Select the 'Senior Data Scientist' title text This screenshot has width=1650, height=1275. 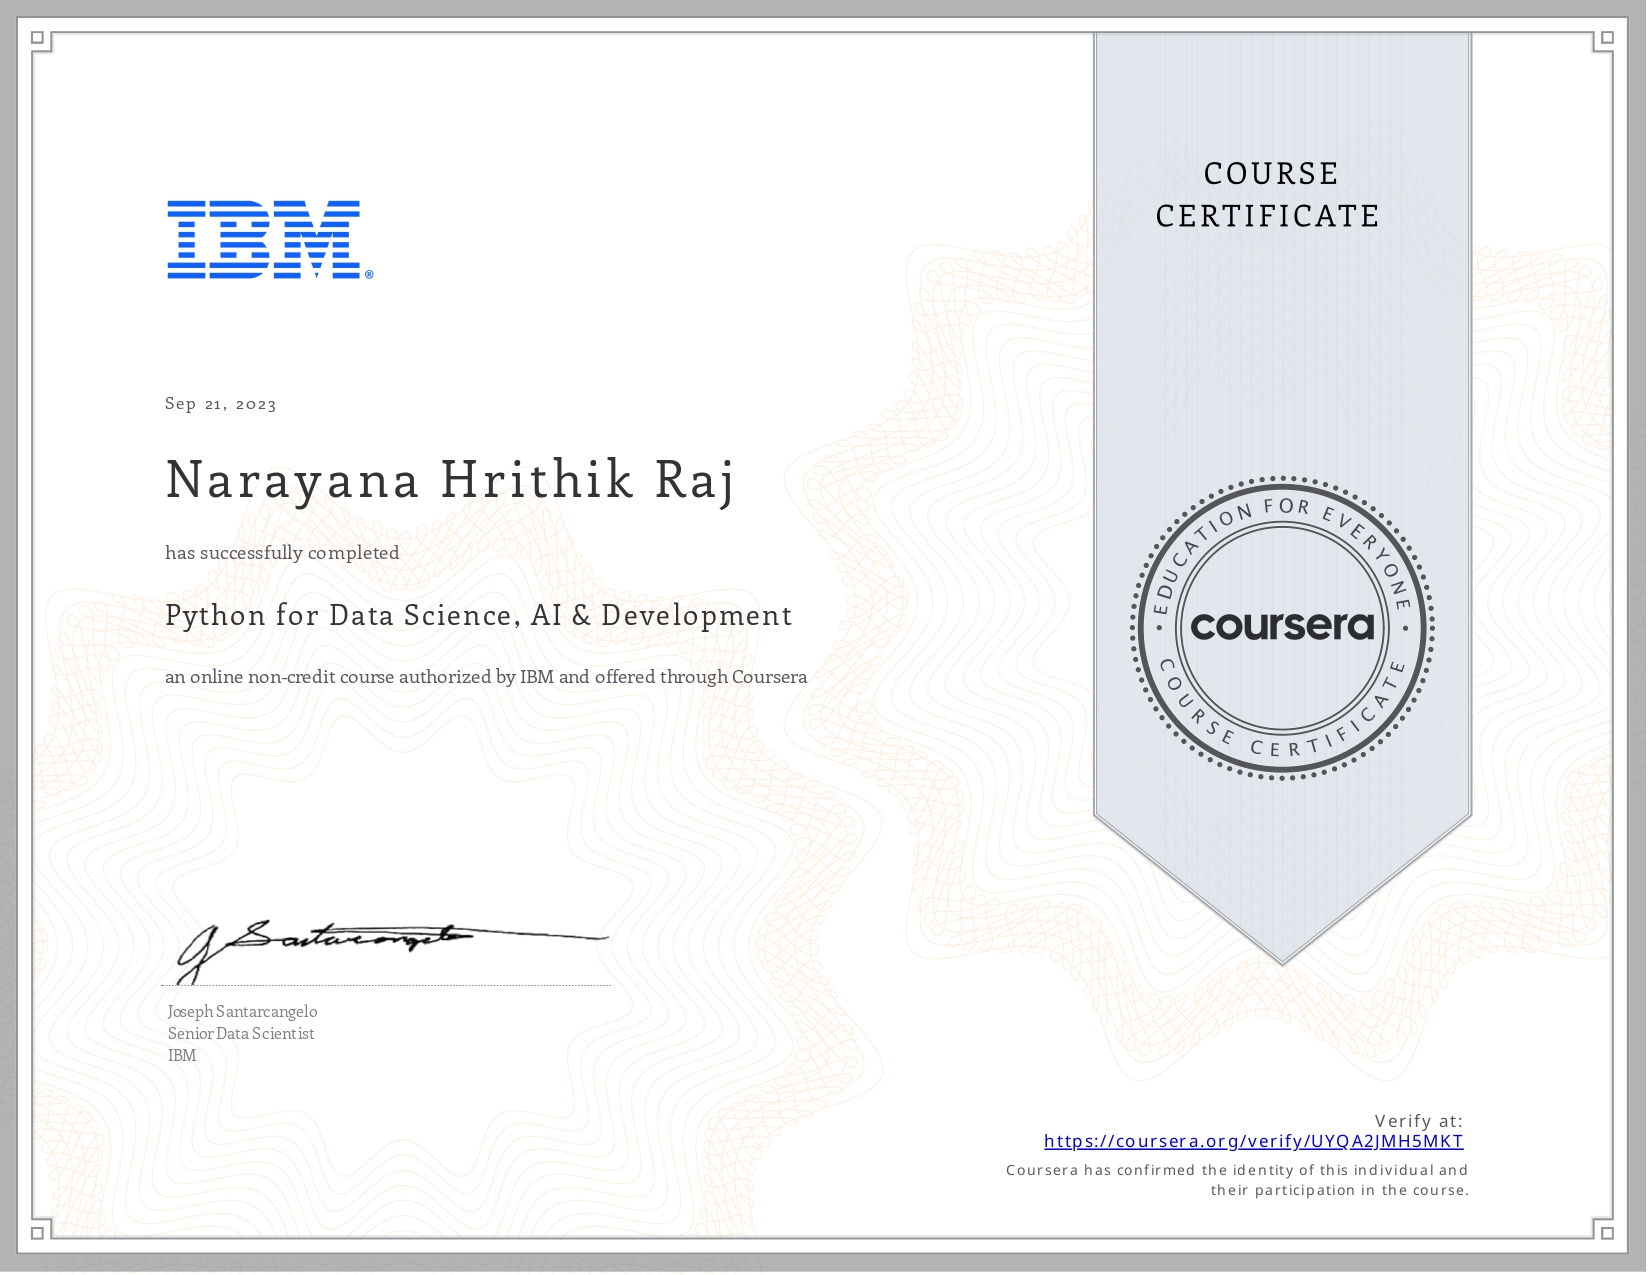coord(240,1033)
